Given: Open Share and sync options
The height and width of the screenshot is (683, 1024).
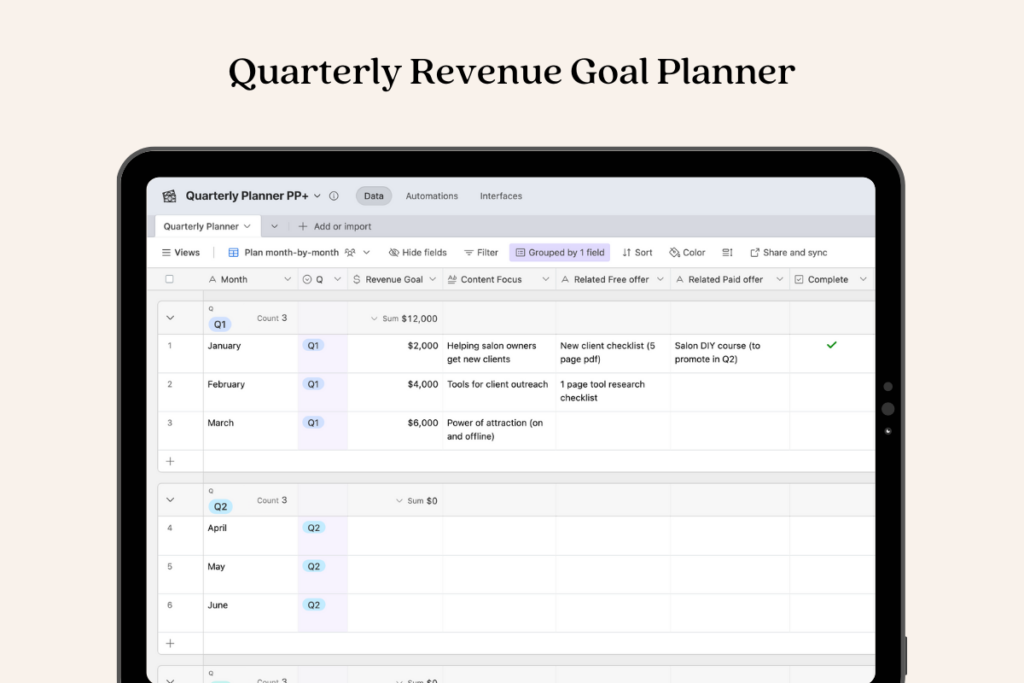Looking at the screenshot, I should [788, 253].
